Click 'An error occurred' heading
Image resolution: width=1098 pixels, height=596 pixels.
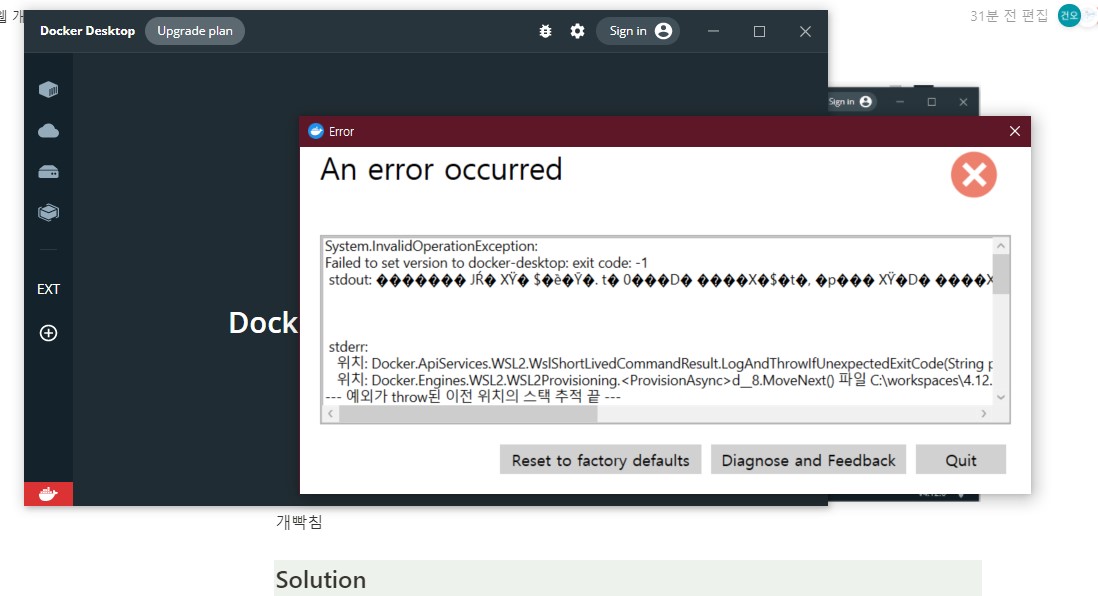pos(441,169)
